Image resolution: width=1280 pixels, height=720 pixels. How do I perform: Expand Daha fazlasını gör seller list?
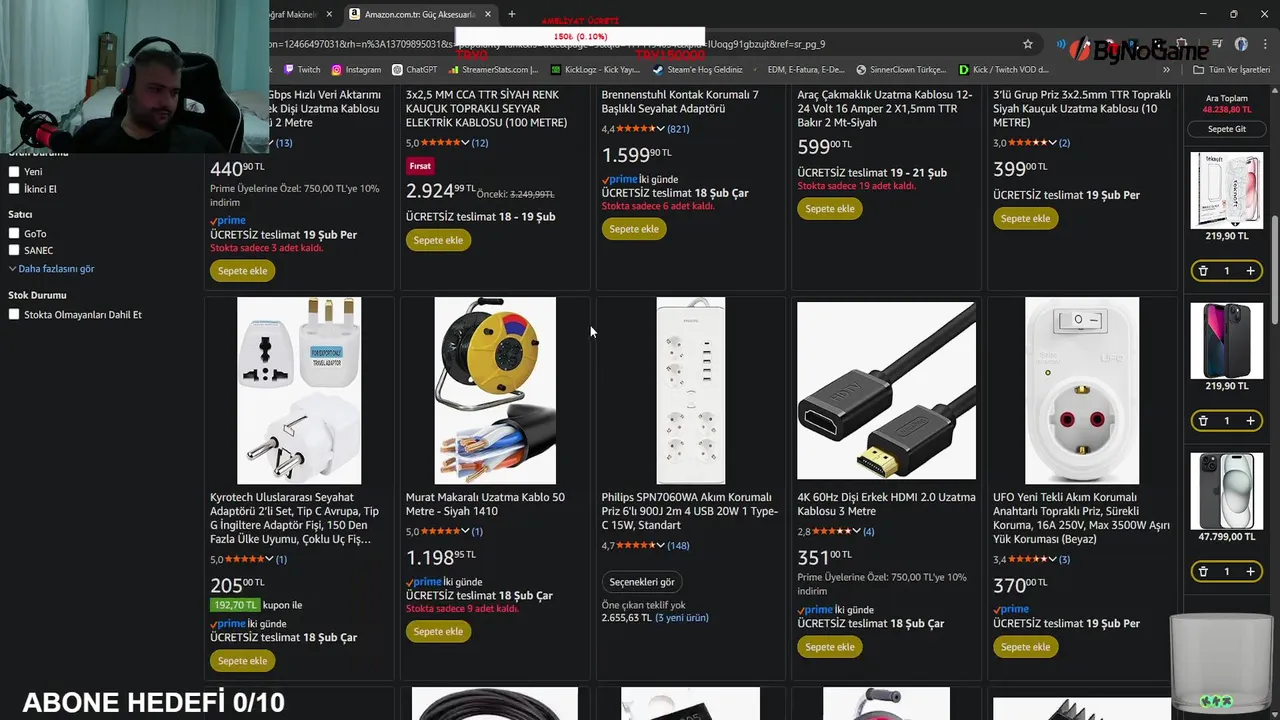tap(52, 269)
